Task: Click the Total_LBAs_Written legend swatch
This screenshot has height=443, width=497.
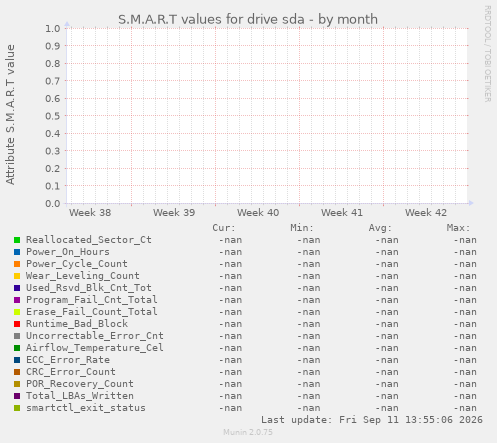Action: pos(17,396)
